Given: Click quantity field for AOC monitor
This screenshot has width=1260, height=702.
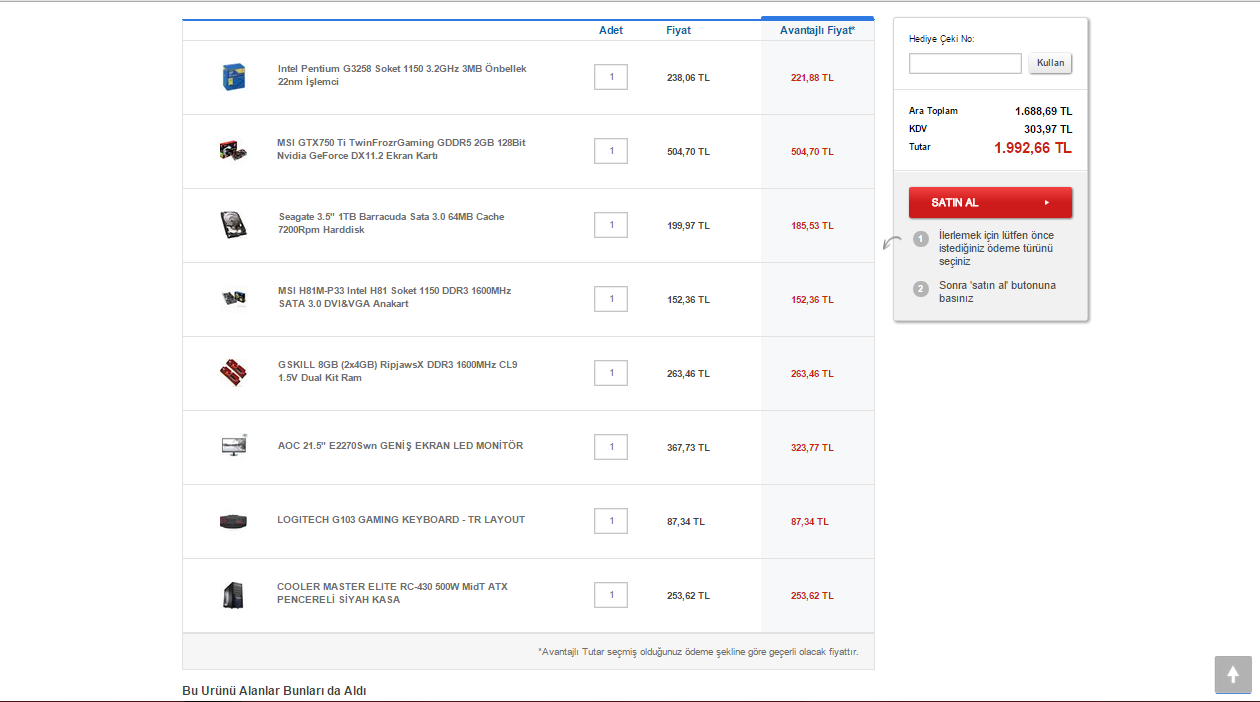Looking at the screenshot, I should point(611,447).
